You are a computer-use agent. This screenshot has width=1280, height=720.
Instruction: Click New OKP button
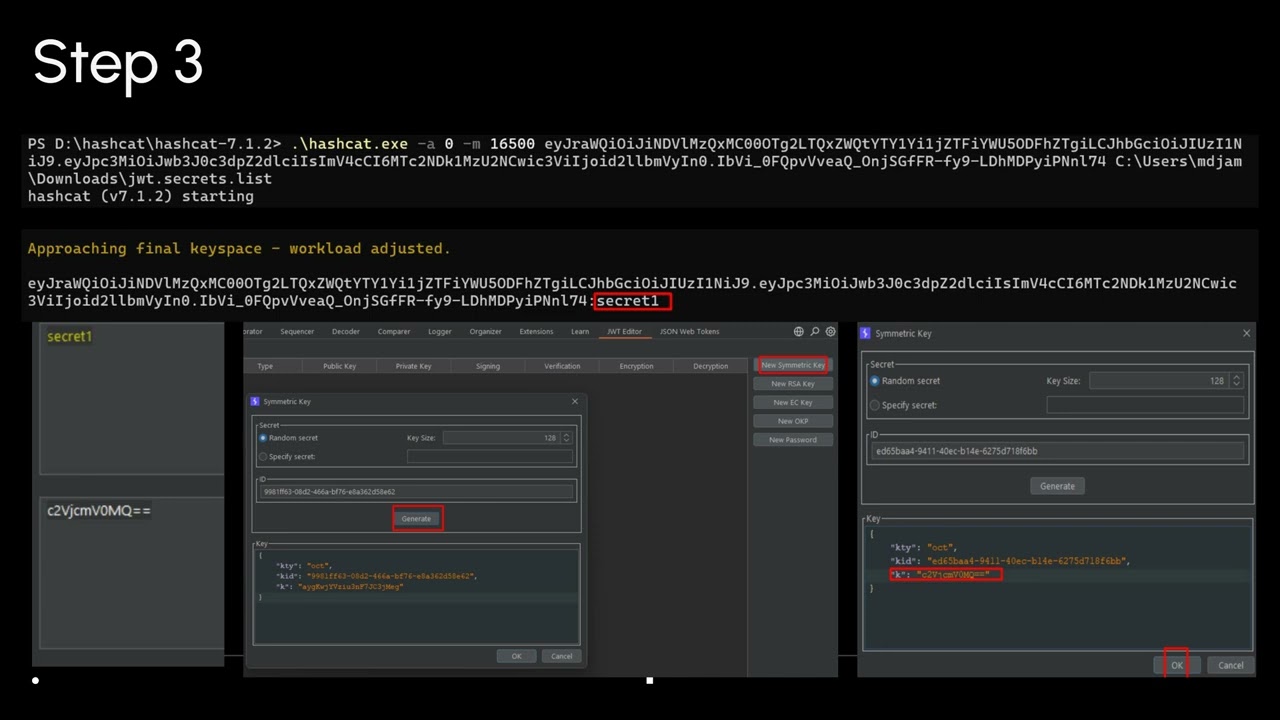pos(793,421)
